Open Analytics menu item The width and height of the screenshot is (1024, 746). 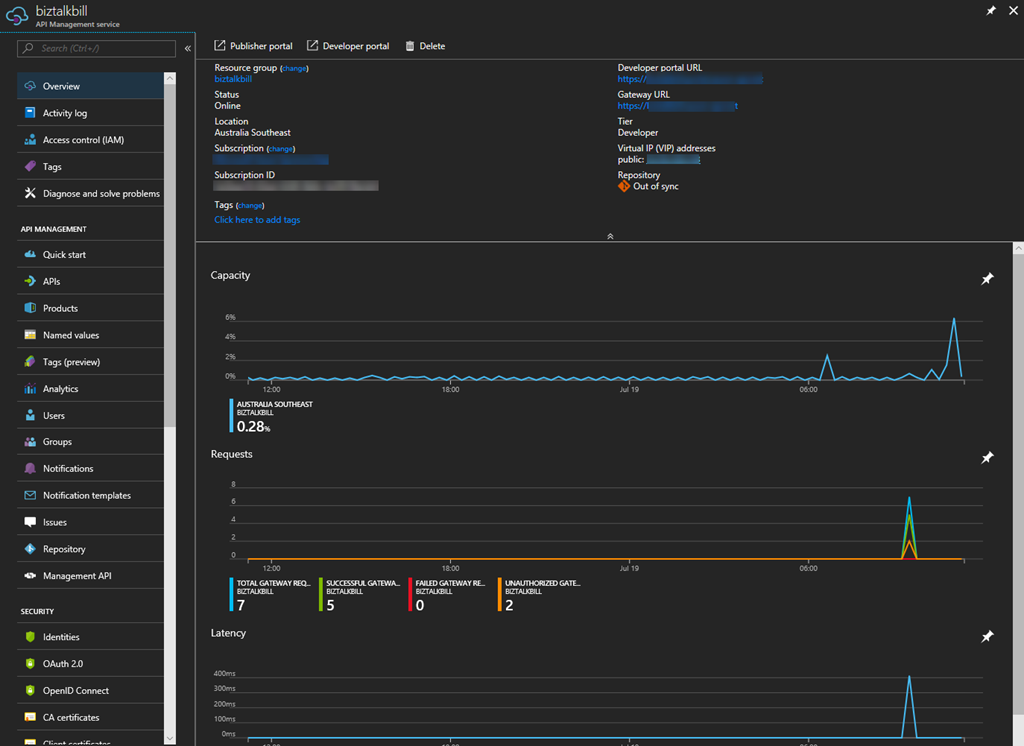90,389
